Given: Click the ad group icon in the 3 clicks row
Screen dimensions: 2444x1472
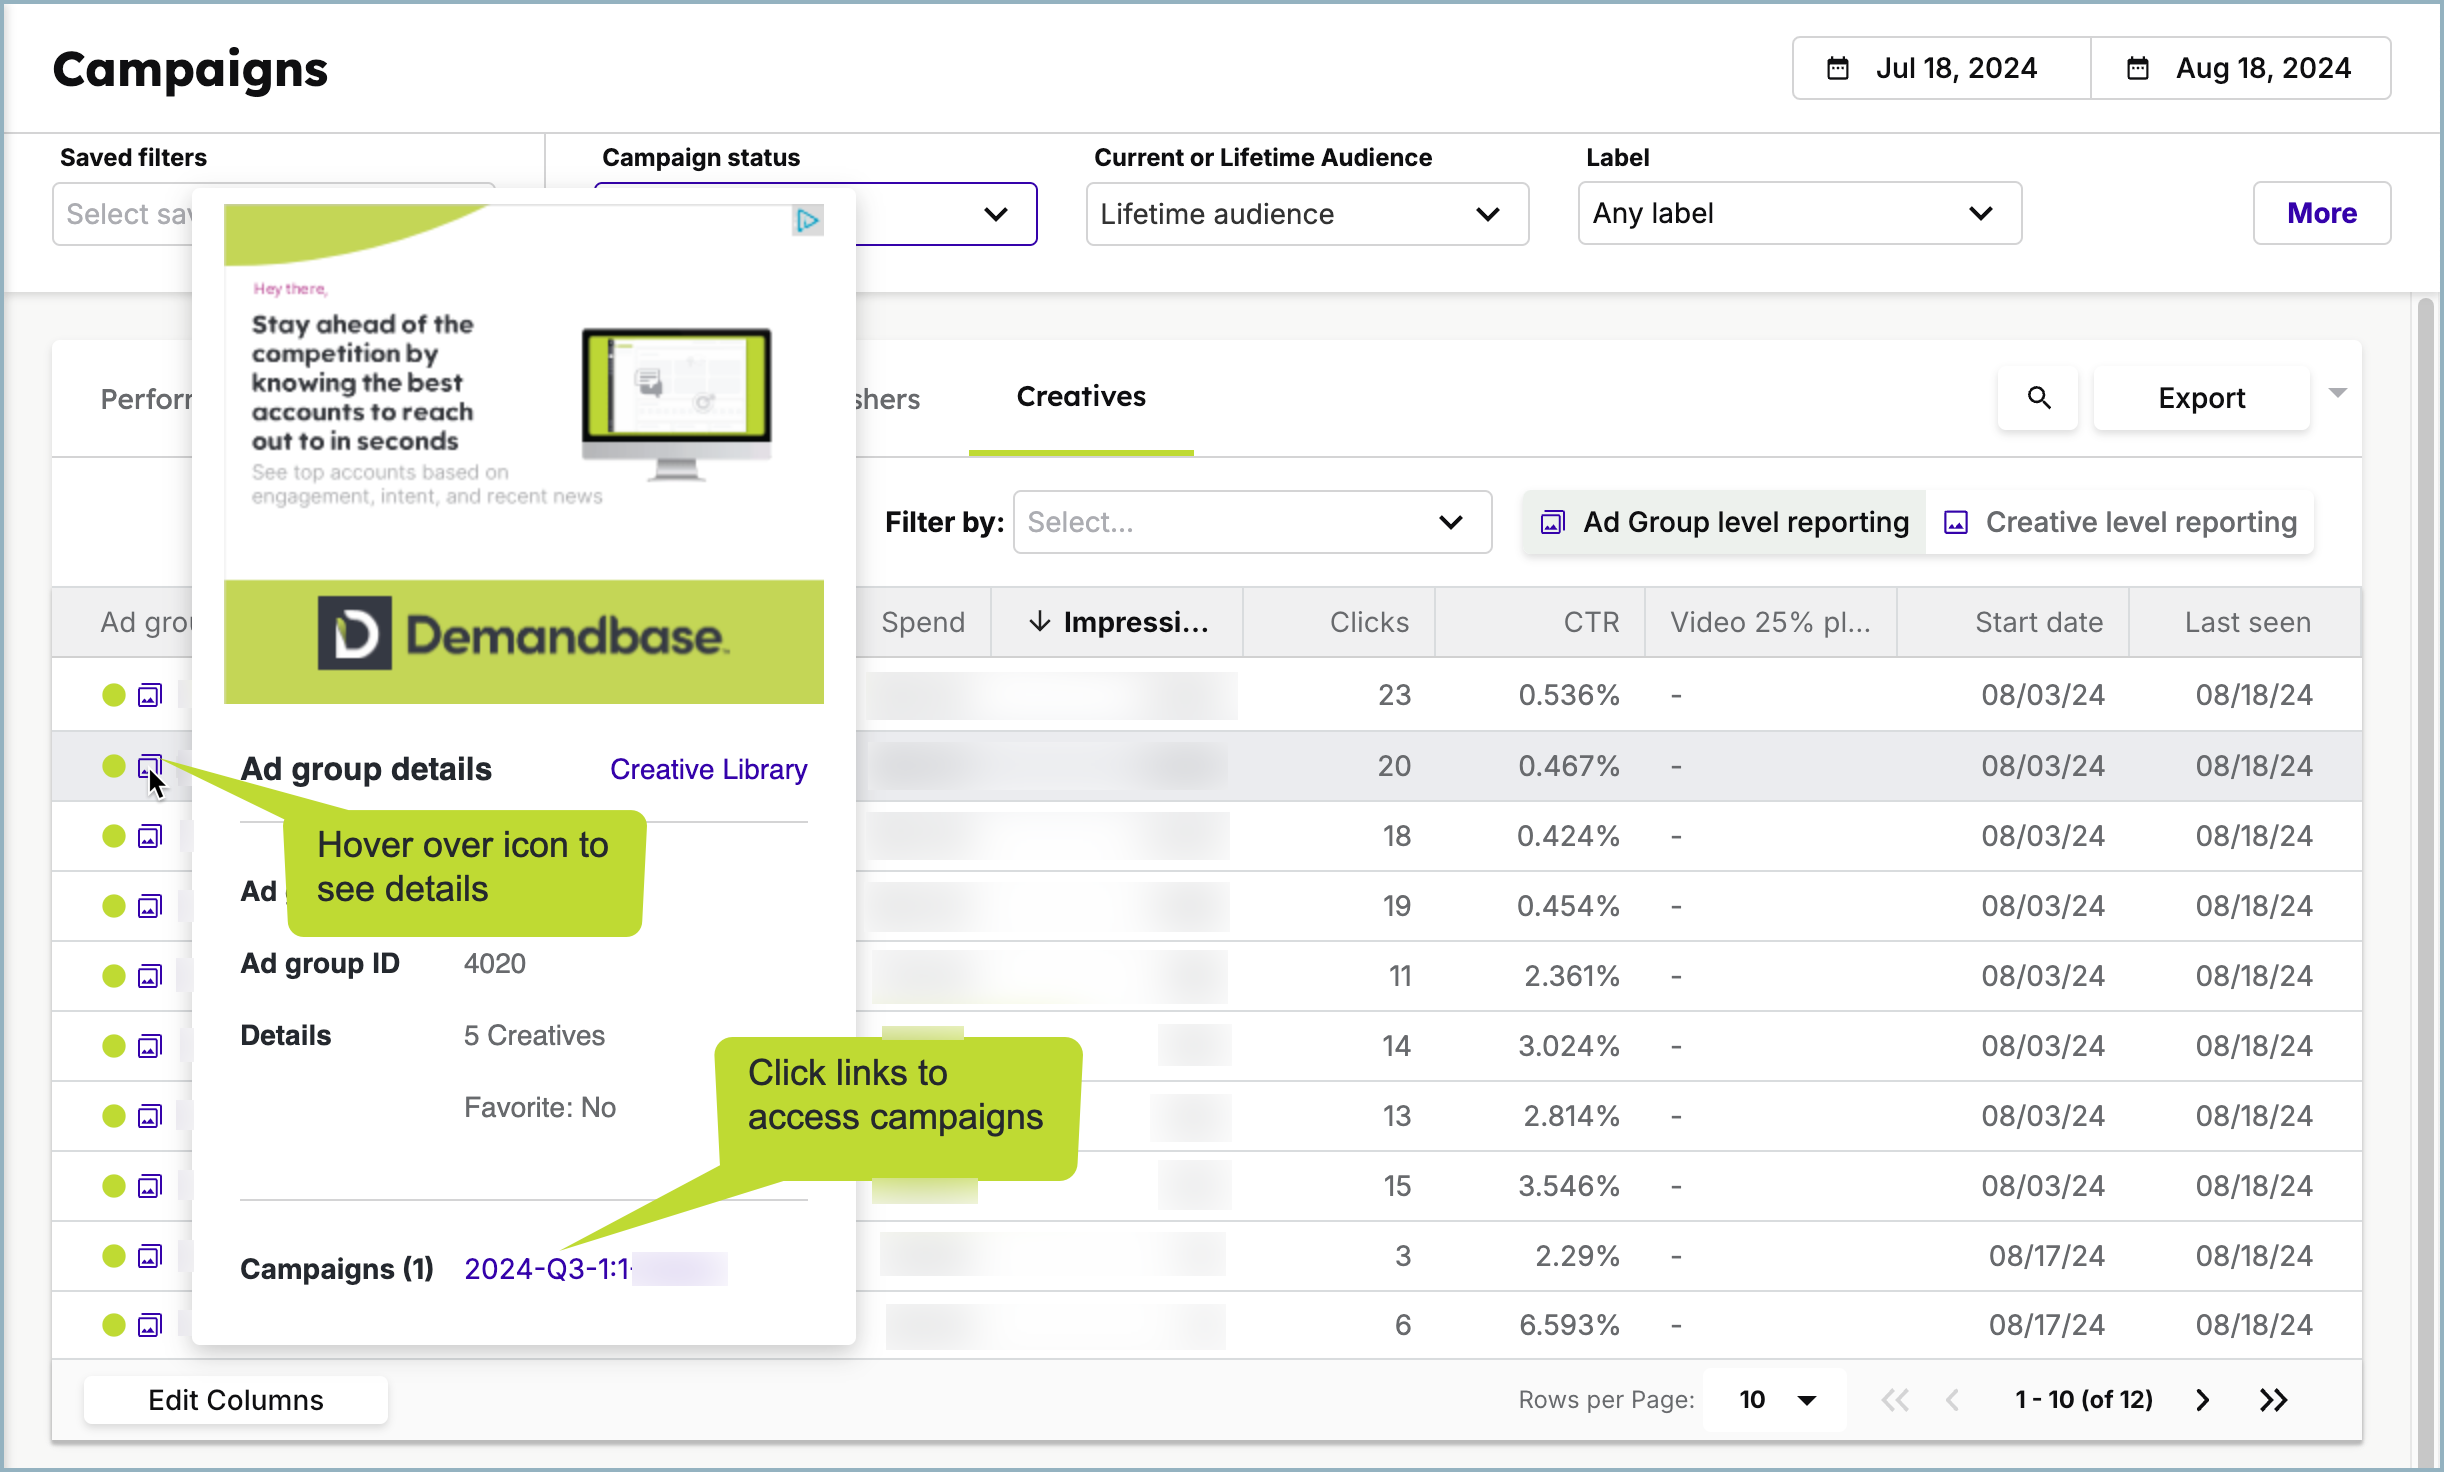Looking at the screenshot, I should coord(150,1256).
